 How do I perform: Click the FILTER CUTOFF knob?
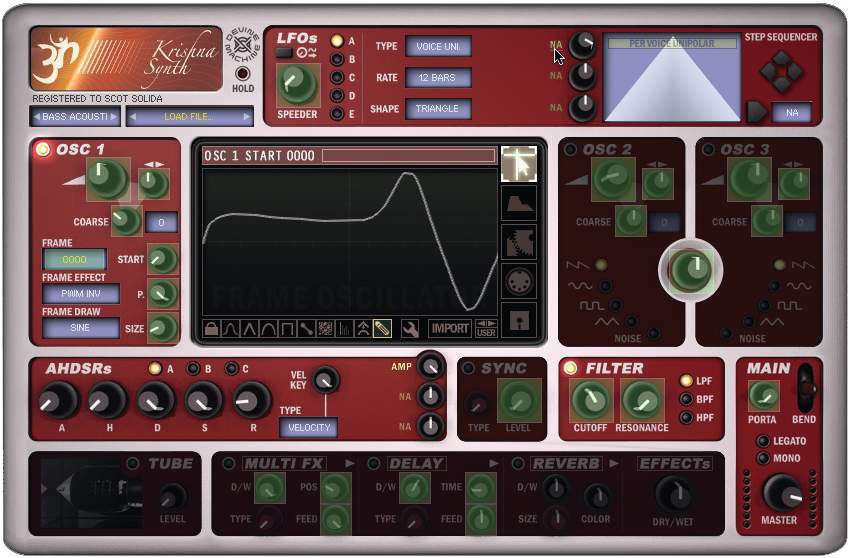[x=590, y=401]
